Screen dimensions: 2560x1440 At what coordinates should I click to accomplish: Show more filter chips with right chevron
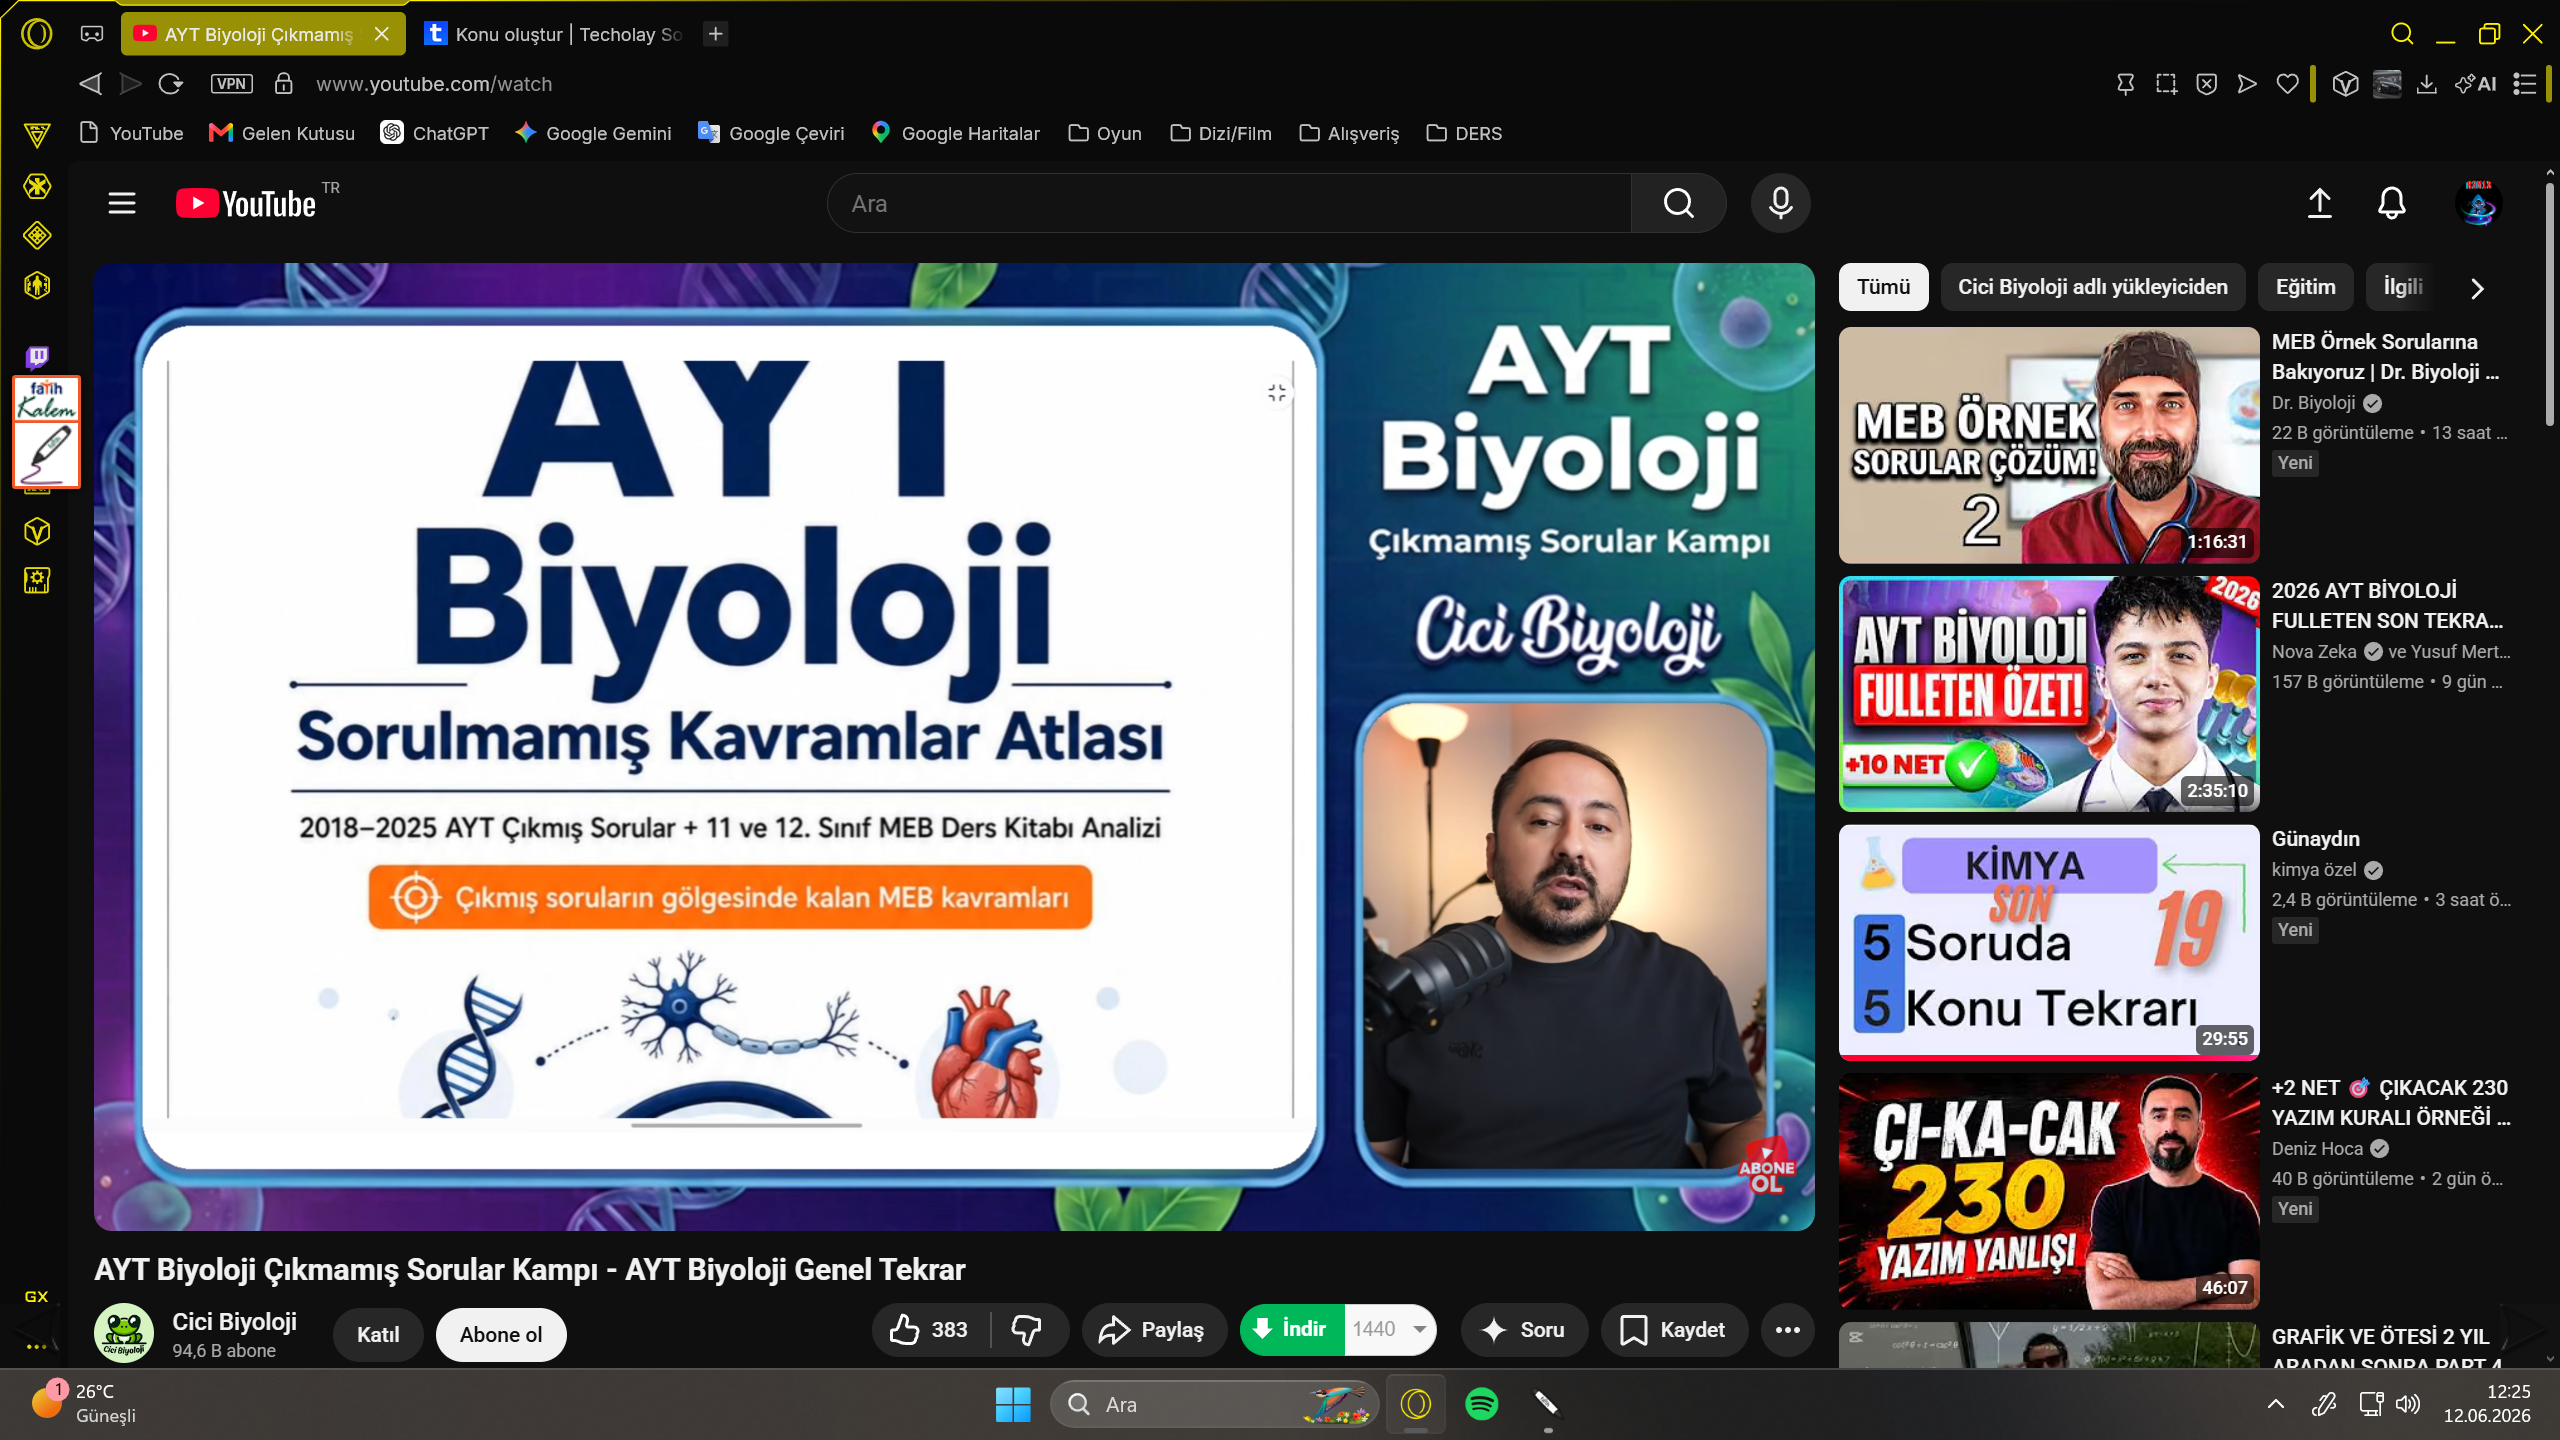(2477, 289)
